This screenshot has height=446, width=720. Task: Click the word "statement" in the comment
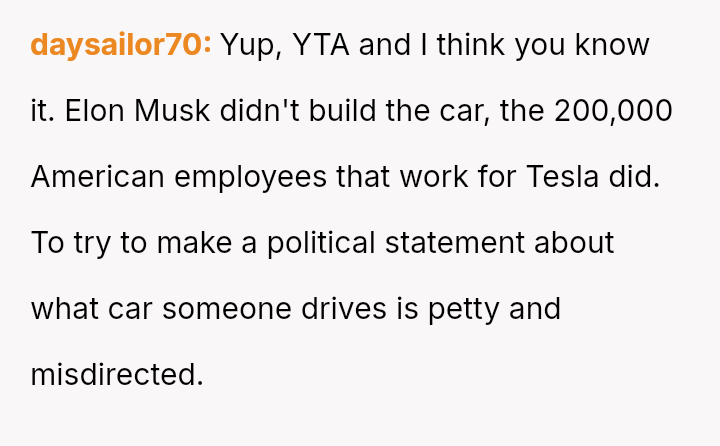click(455, 243)
